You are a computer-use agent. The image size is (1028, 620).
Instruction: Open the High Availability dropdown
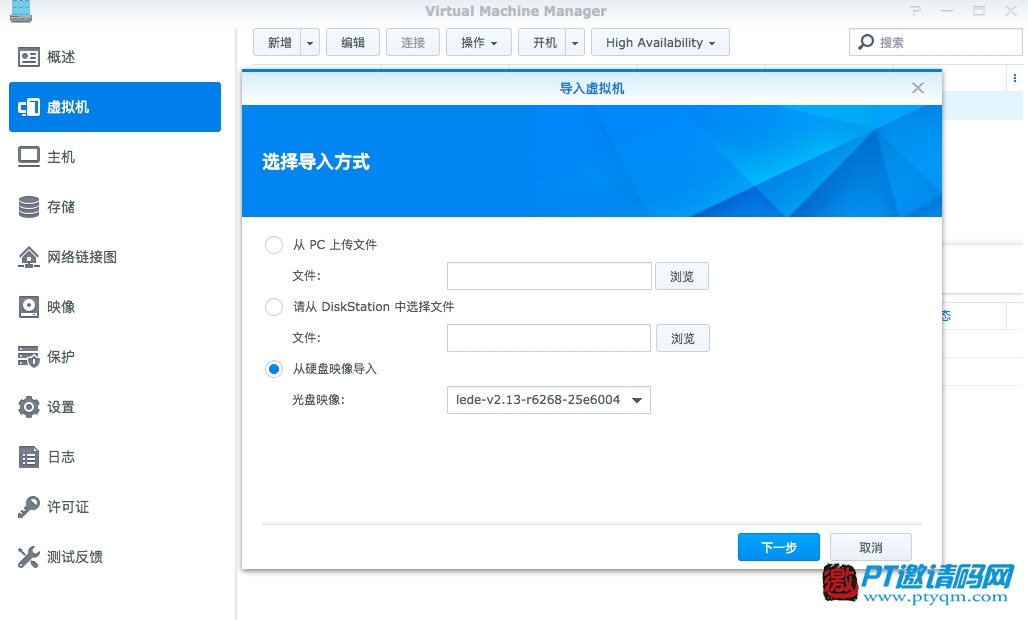click(x=660, y=43)
